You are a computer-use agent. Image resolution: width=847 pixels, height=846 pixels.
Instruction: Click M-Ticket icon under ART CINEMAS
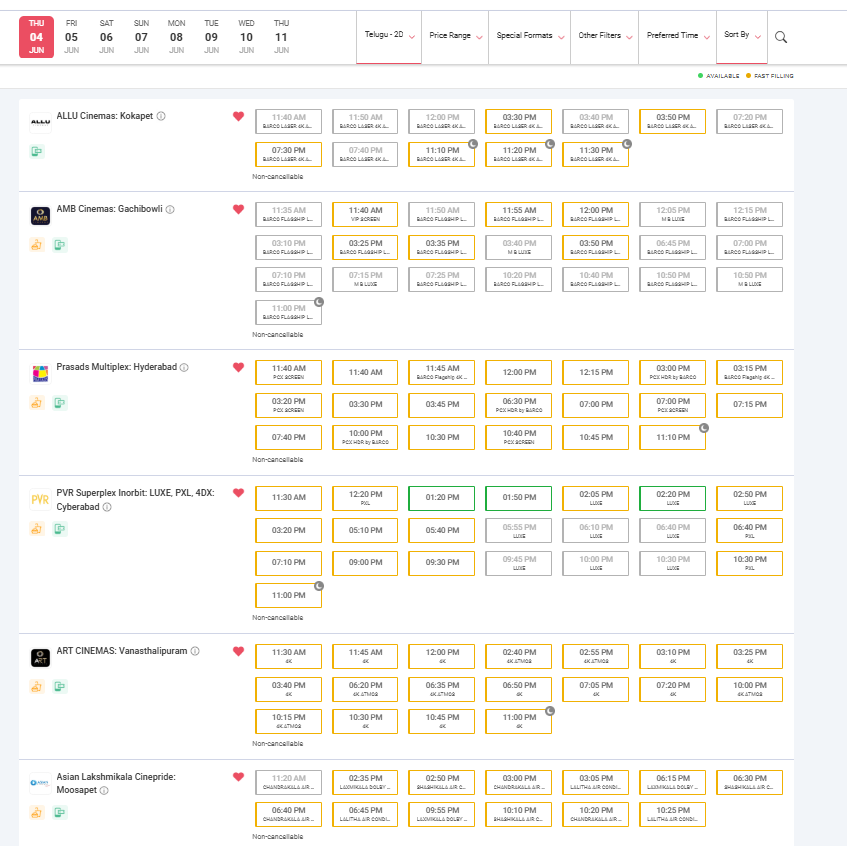coord(60,687)
